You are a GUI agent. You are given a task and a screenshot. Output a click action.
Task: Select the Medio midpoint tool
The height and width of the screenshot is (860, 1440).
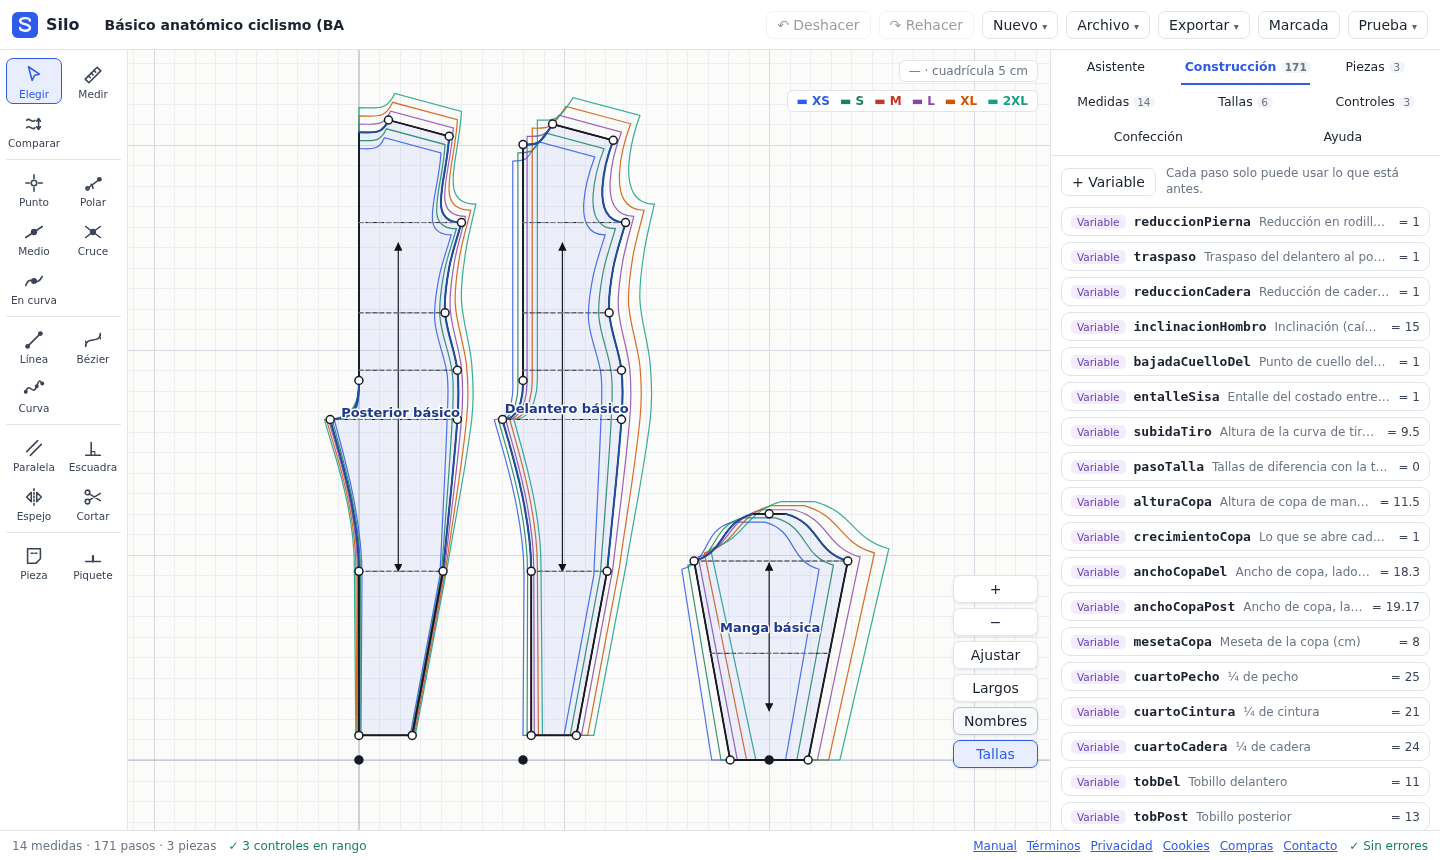tap(34, 238)
